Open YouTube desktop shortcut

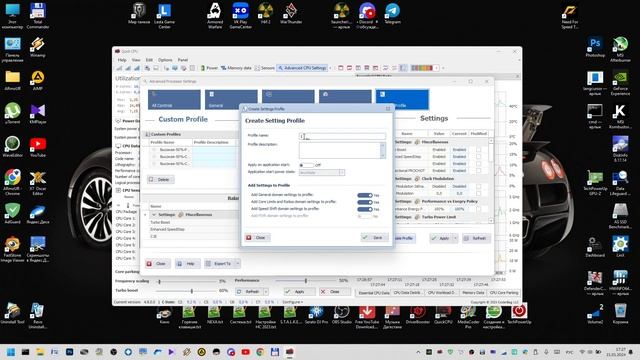pyautogui.click(x=38, y=147)
